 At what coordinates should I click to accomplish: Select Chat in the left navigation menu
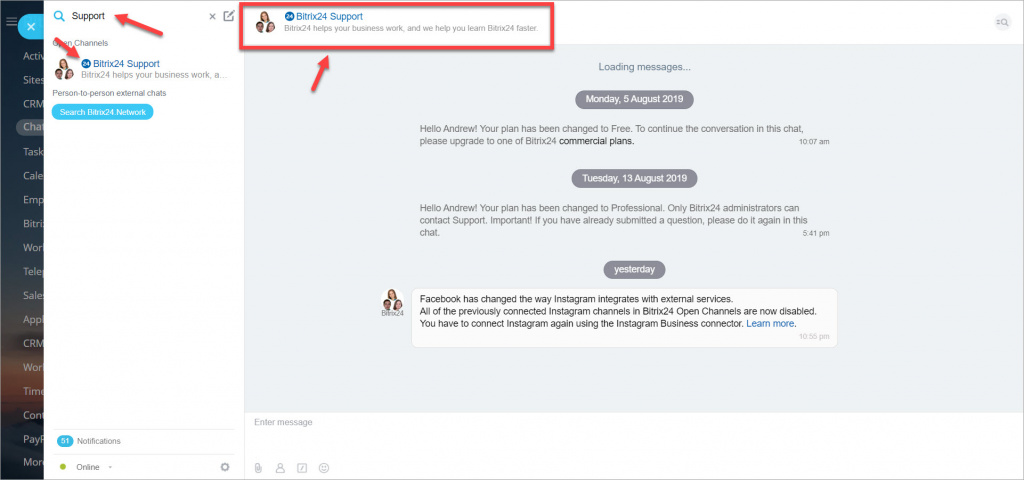[33, 127]
